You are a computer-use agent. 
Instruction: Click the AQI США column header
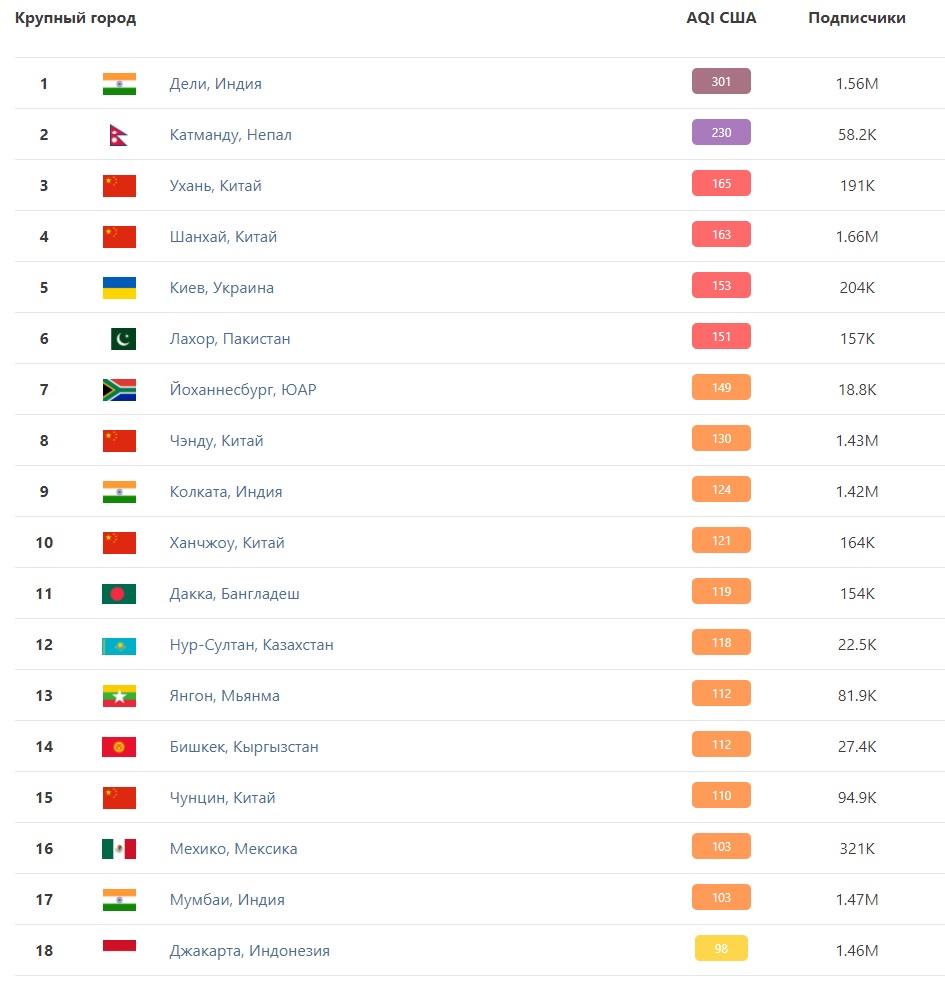click(721, 18)
